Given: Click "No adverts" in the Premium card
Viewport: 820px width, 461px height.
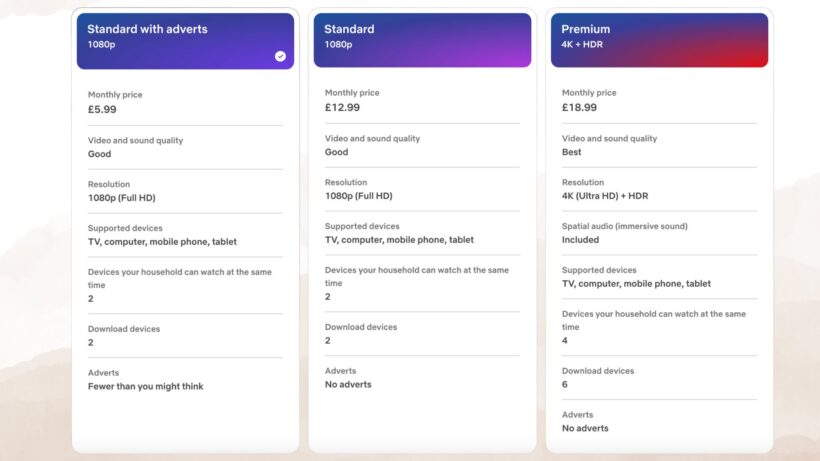Looking at the screenshot, I should pos(585,428).
